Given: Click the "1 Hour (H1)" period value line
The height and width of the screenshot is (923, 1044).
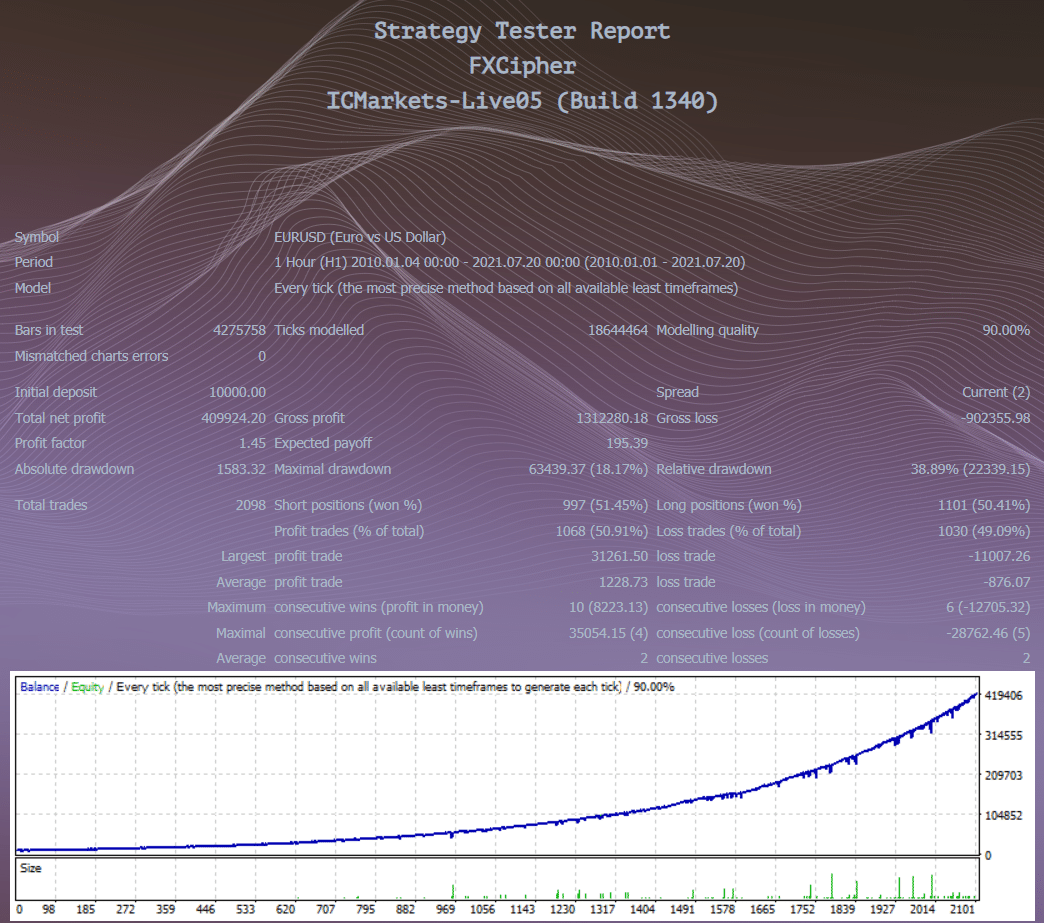Looking at the screenshot, I should click(509, 262).
